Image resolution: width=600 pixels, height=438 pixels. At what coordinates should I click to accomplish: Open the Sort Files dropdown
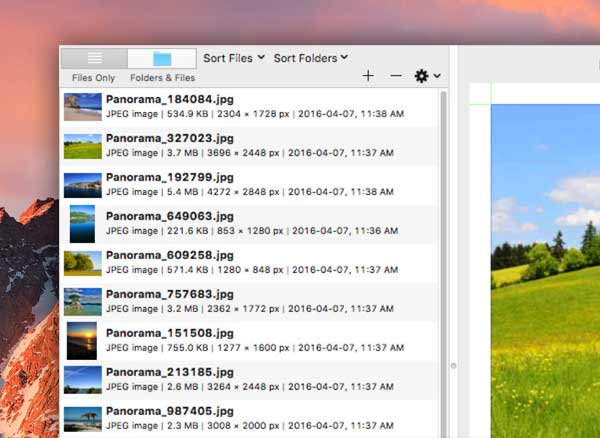(x=234, y=58)
